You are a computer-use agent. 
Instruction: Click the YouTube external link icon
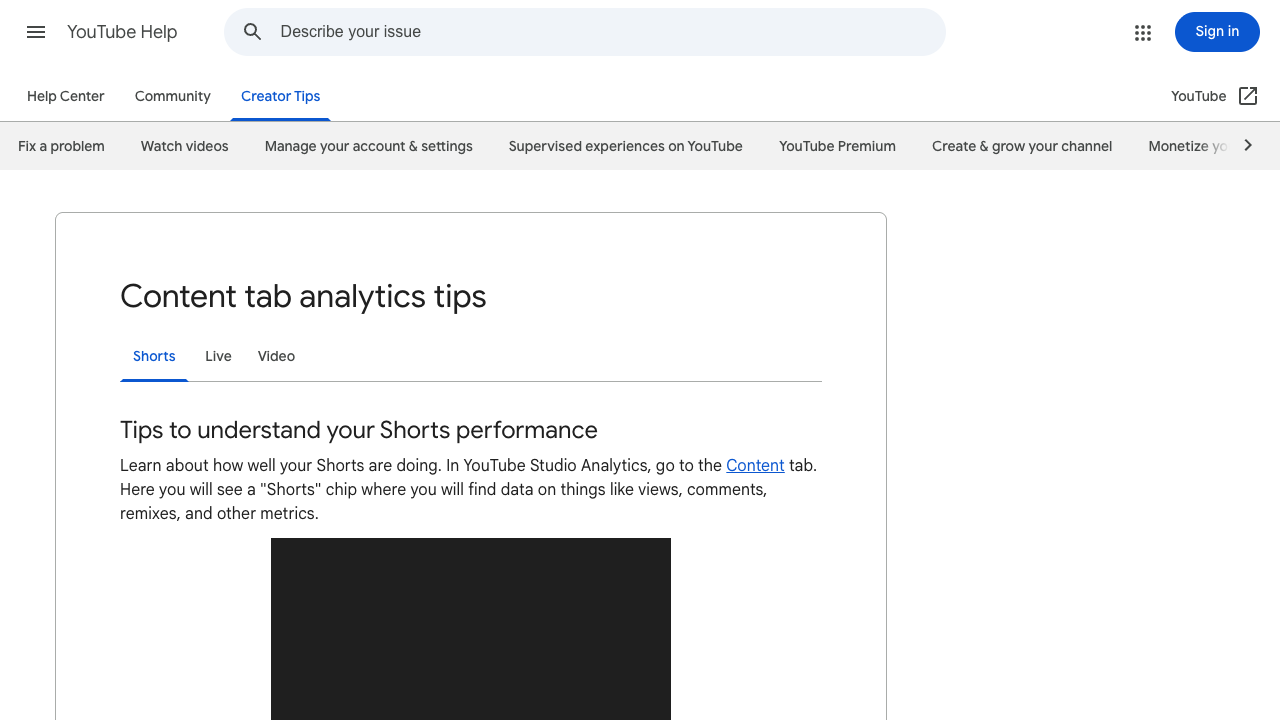click(x=1248, y=96)
